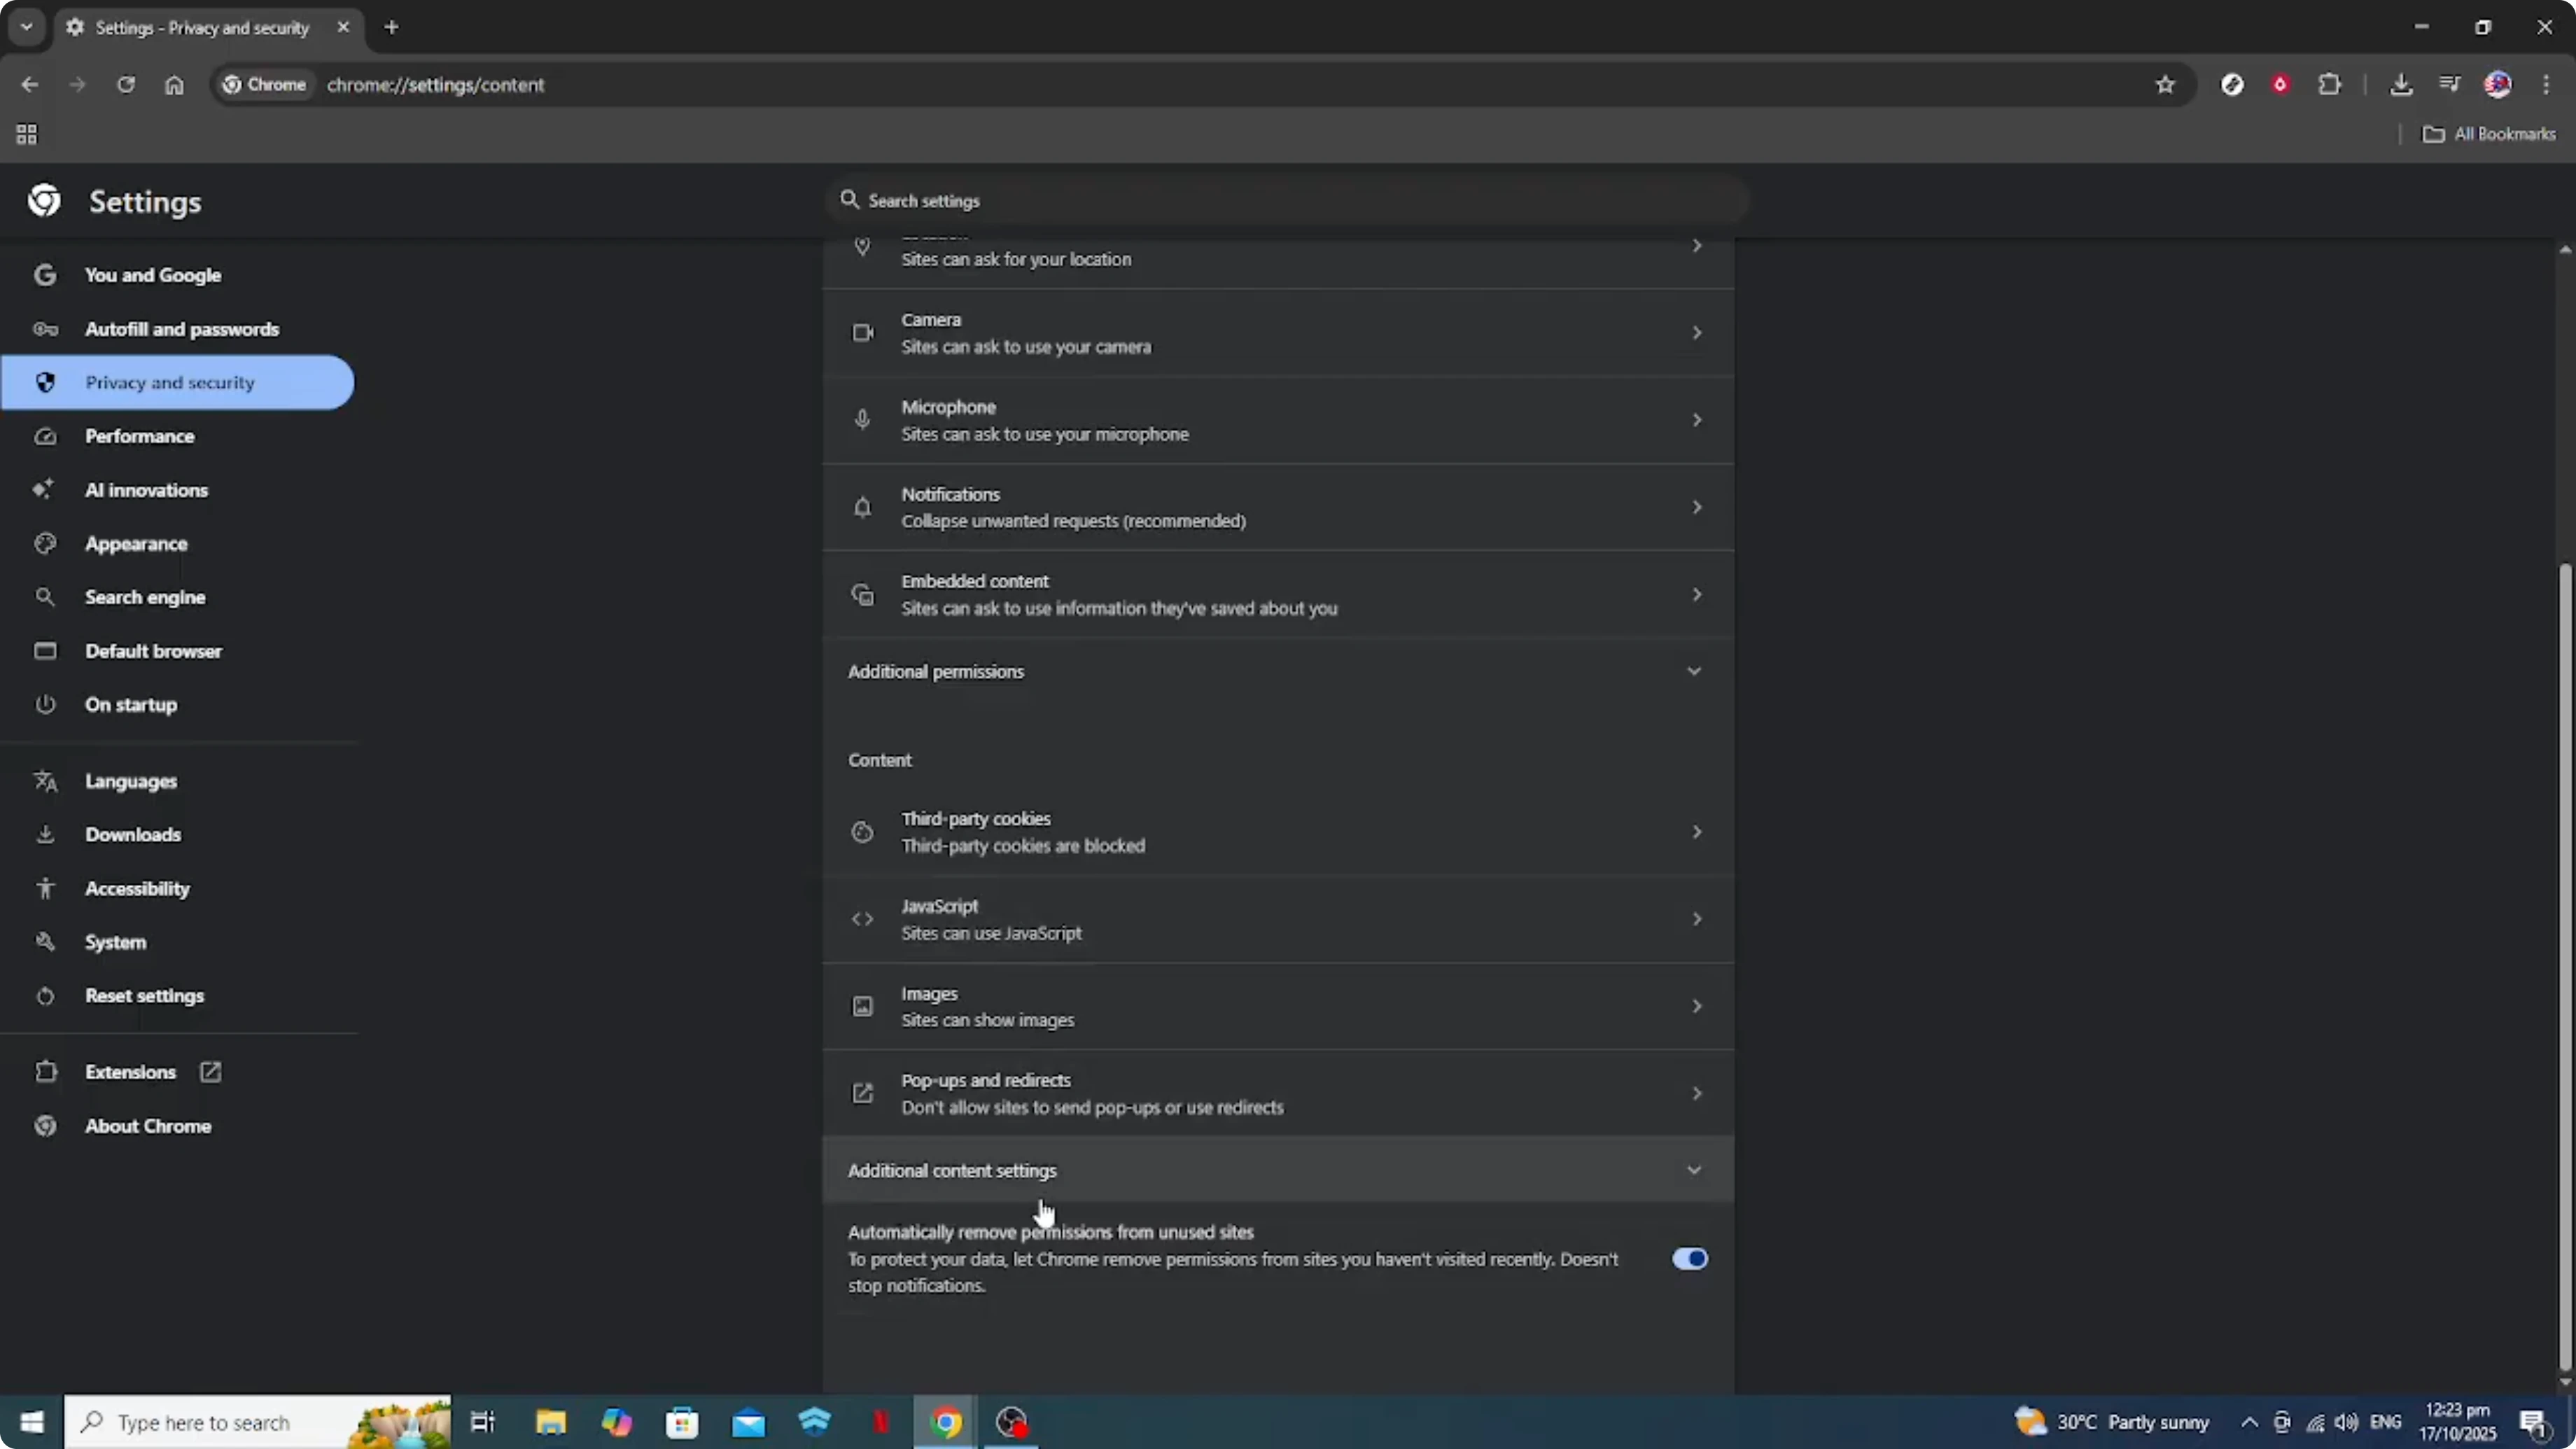Open the Extensions puzzle icon in toolbar
The width and height of the screenshot is (2576, 1449).
2330,85
